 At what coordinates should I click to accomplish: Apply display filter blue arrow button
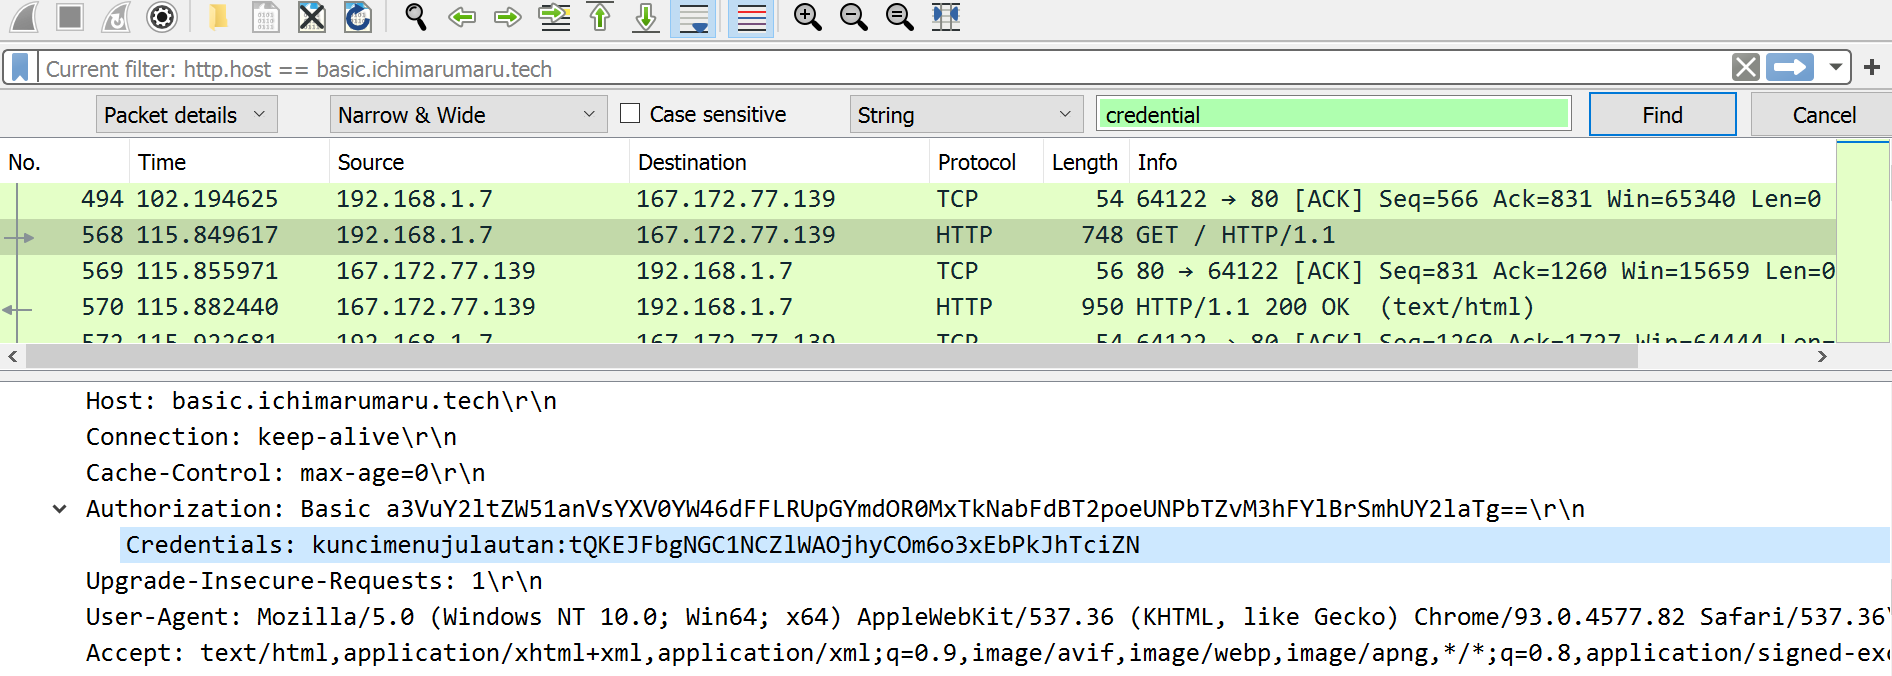pos(1790,68)
